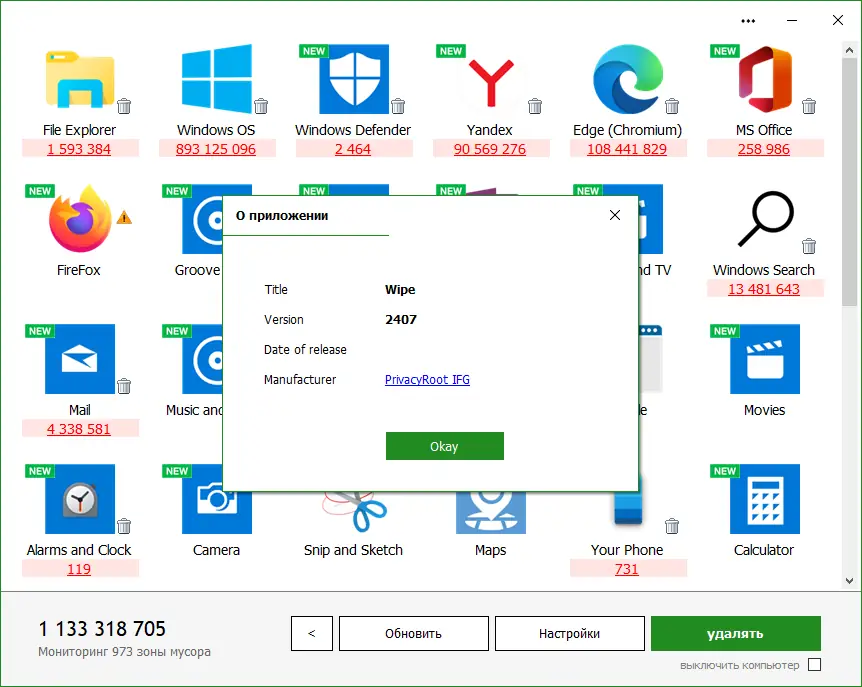Select the Windows Search magnifier icon
Screen dimensions: 862x687
tap(765, 219)
